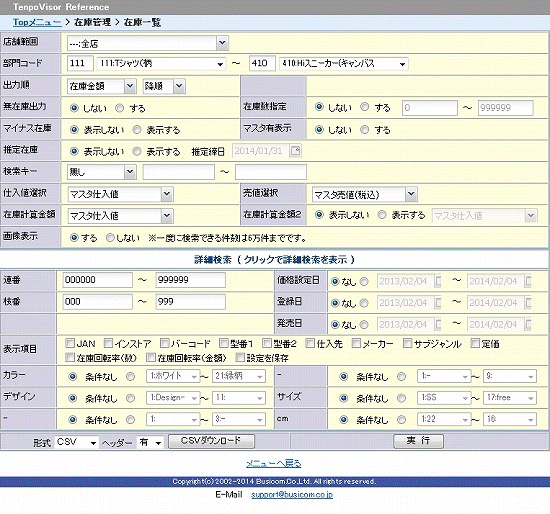Check the JAN display item checkbox
The width and height of the screenshot is (550, 514).
click(70, 343)
